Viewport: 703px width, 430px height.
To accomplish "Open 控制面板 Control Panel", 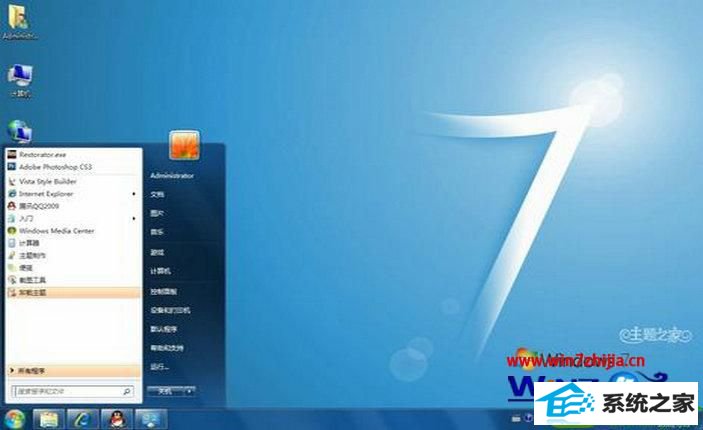I will click(164, 291).
